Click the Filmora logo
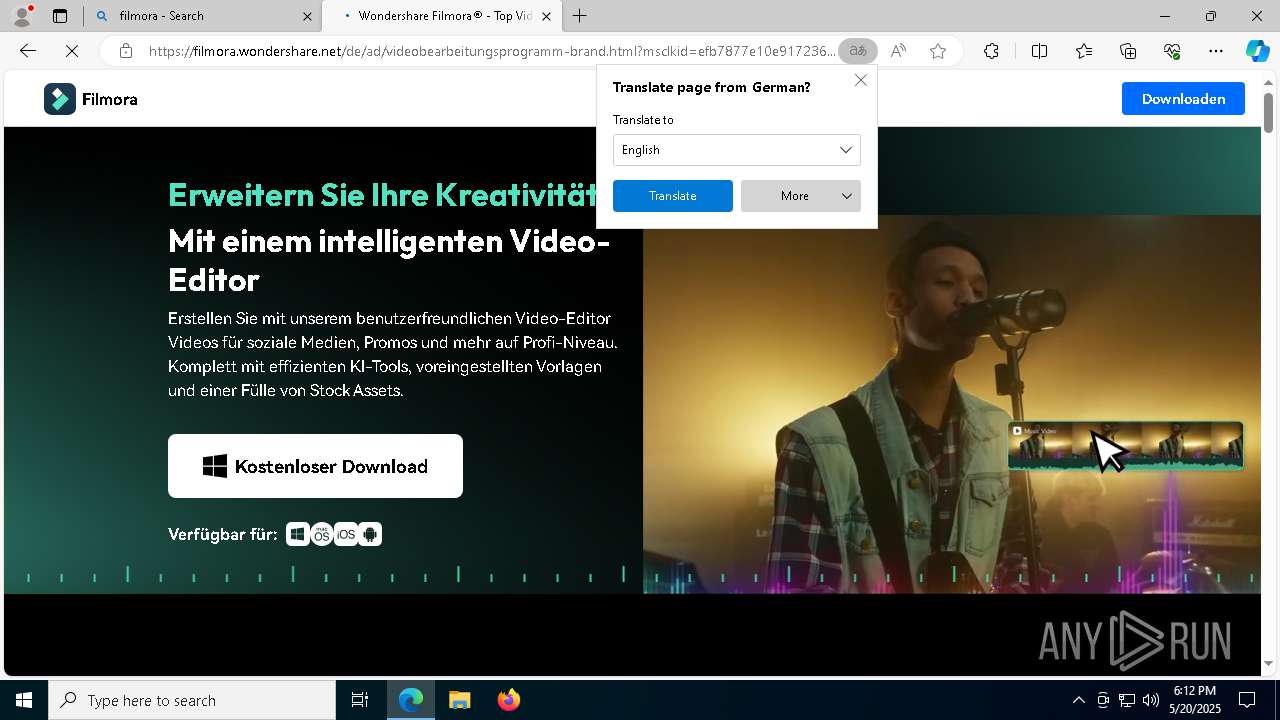1280x720 pixels. 91,99
